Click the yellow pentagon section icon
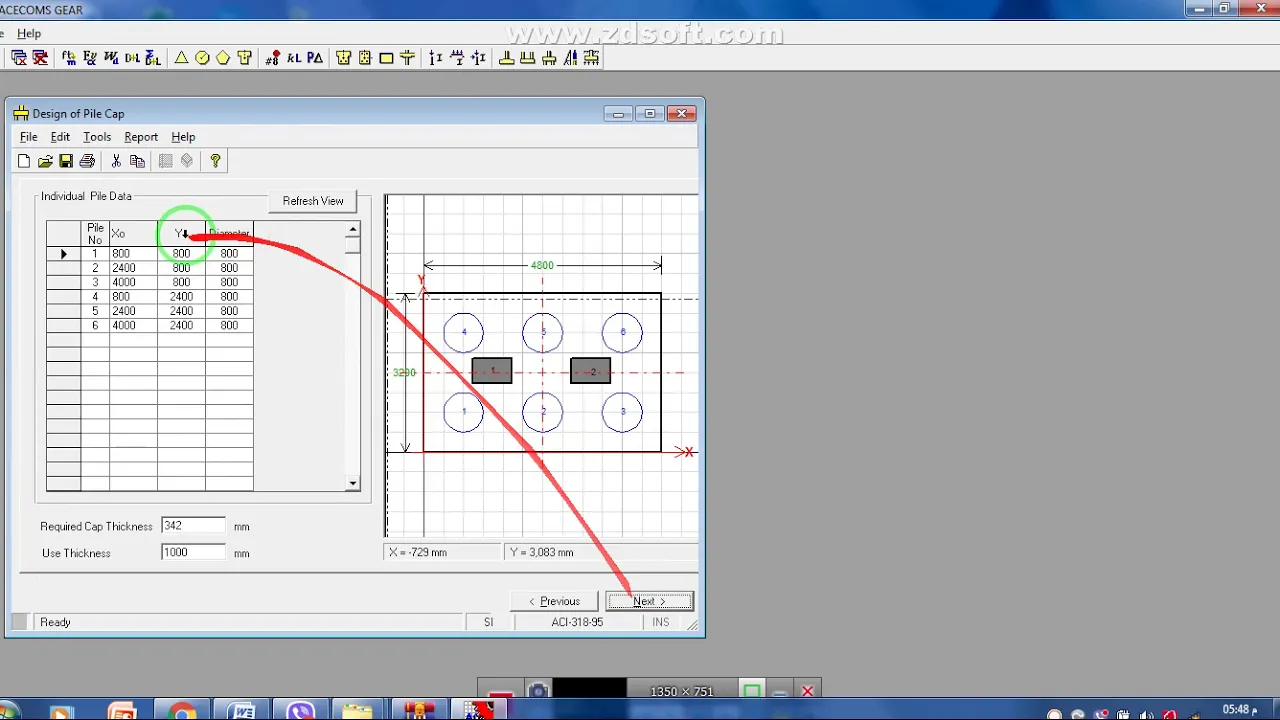This screenshot has width=1280, height=720. 223,58
